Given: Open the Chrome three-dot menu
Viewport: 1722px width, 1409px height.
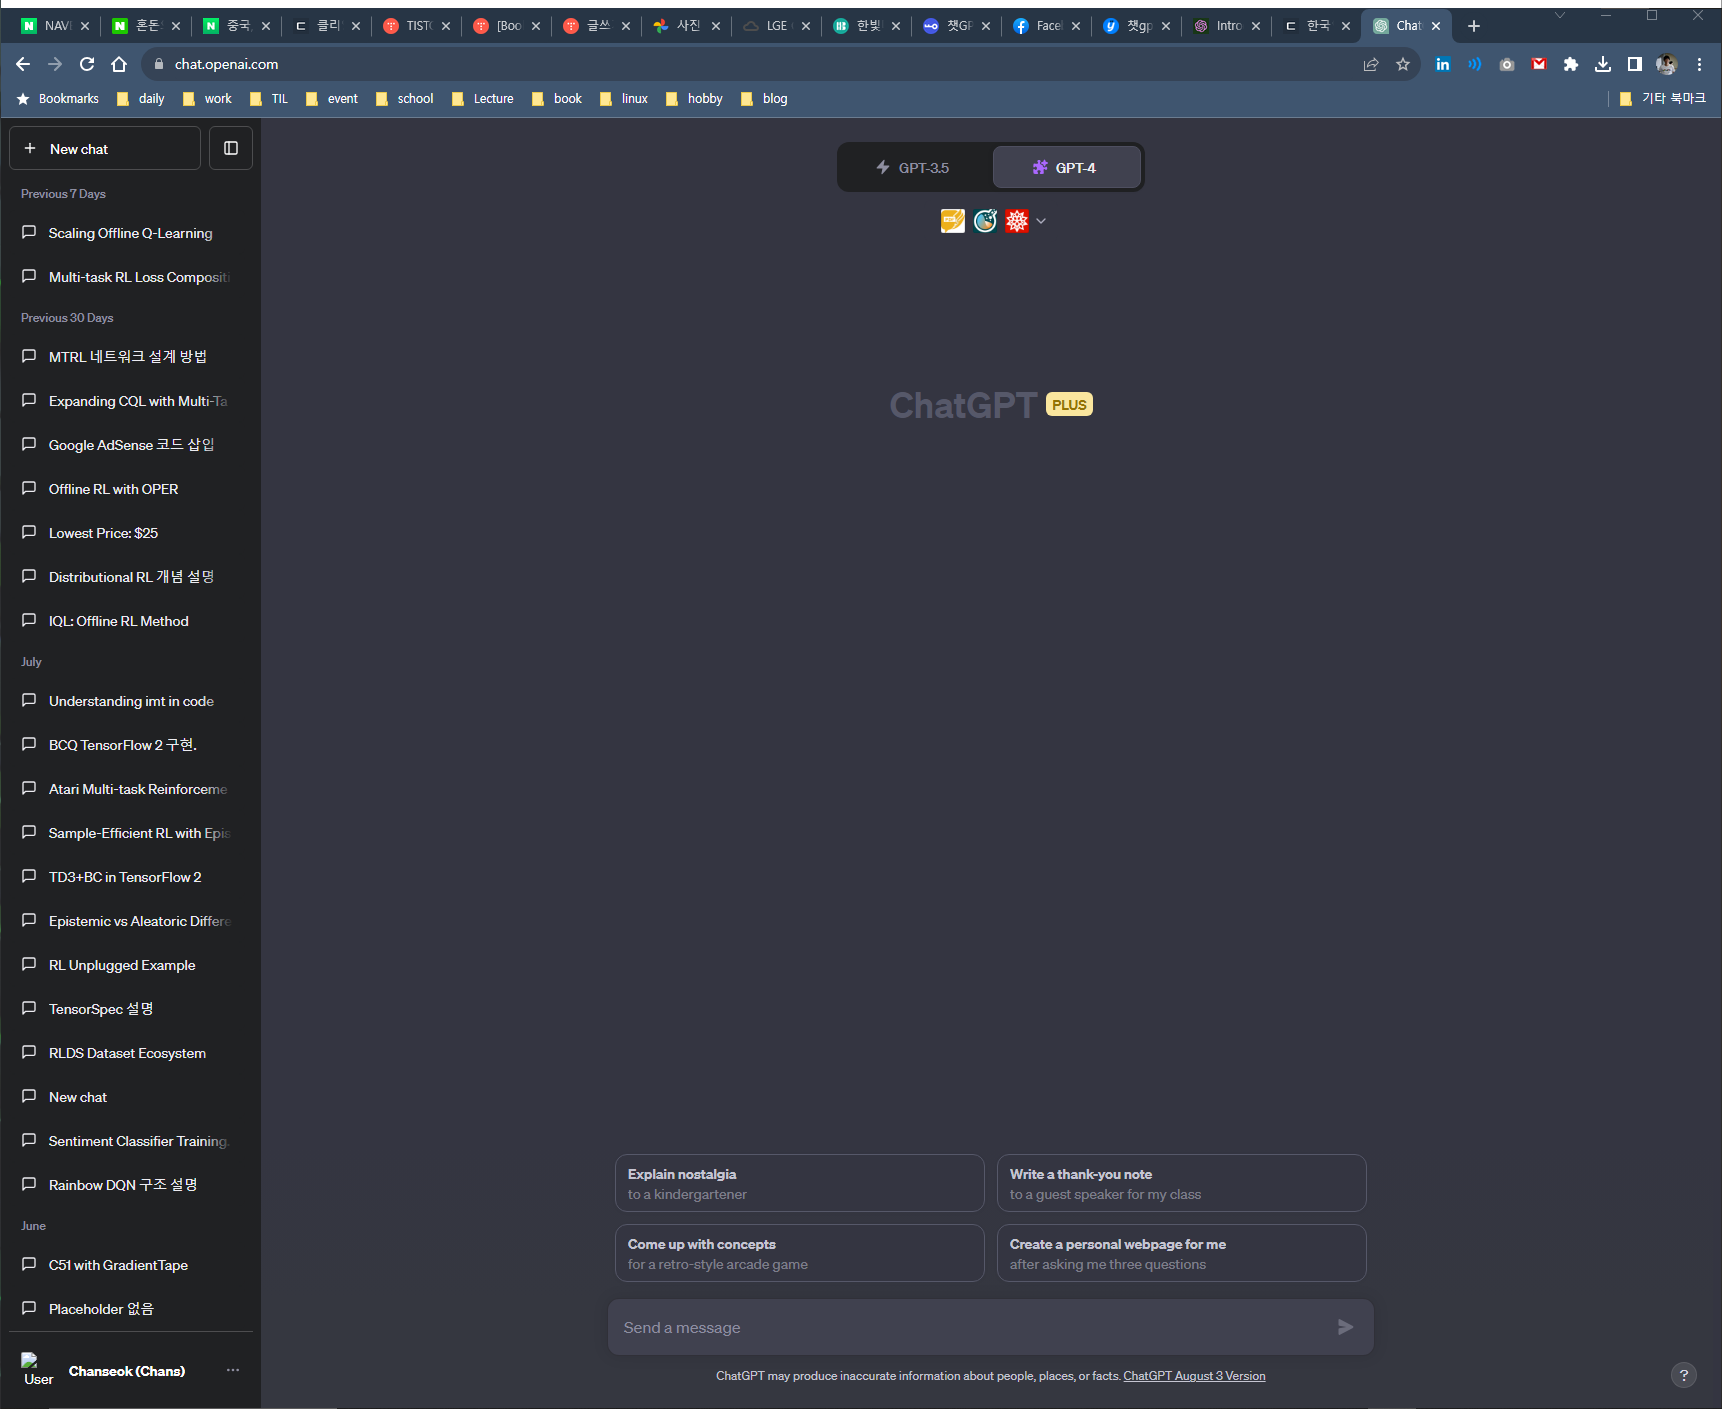Looking at the screenshot, I should [x=1699, y=64].
